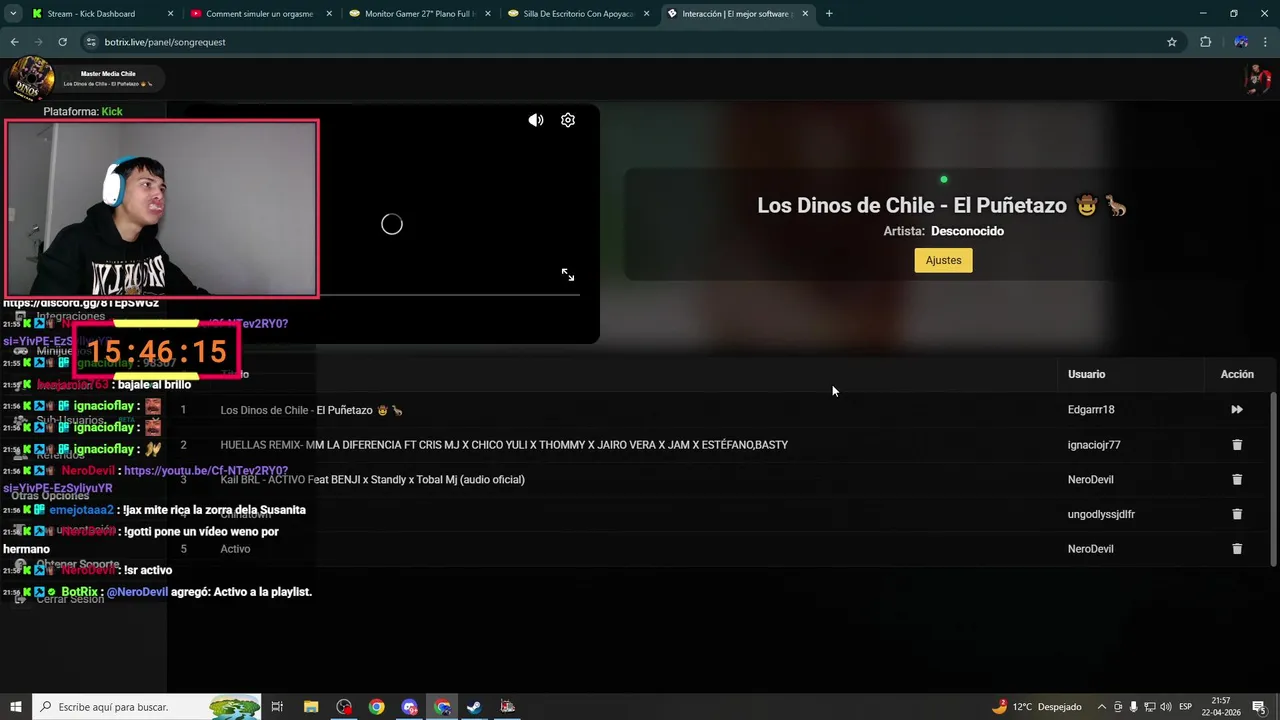This screenshot has width=1280, height=720.
Task: Click the Acción column header
Action: [1237, 374]
